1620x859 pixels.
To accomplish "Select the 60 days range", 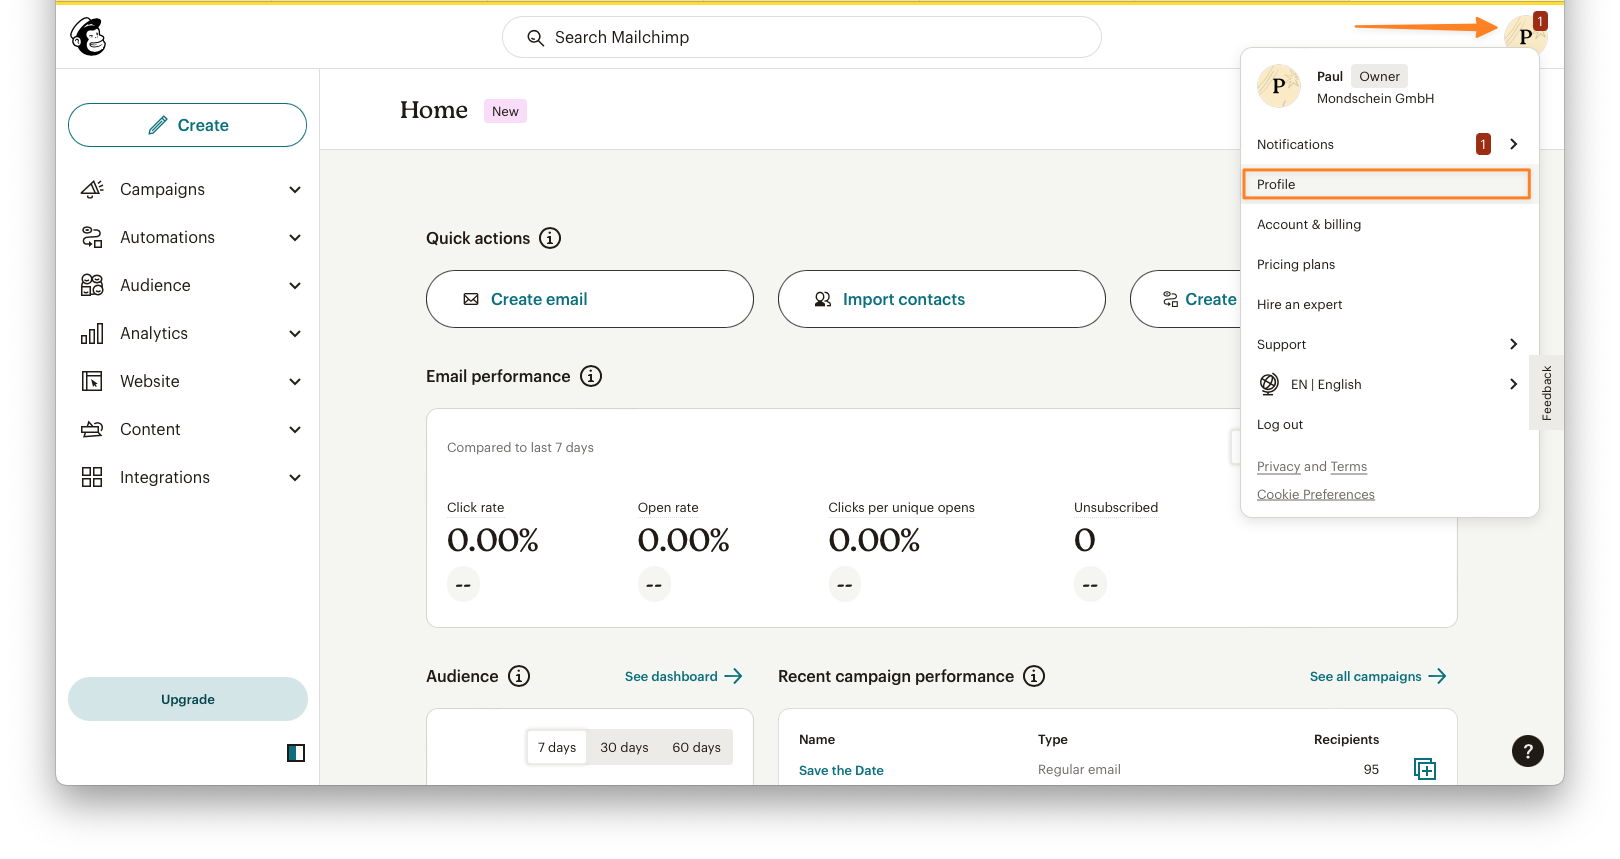I will 696,747.
